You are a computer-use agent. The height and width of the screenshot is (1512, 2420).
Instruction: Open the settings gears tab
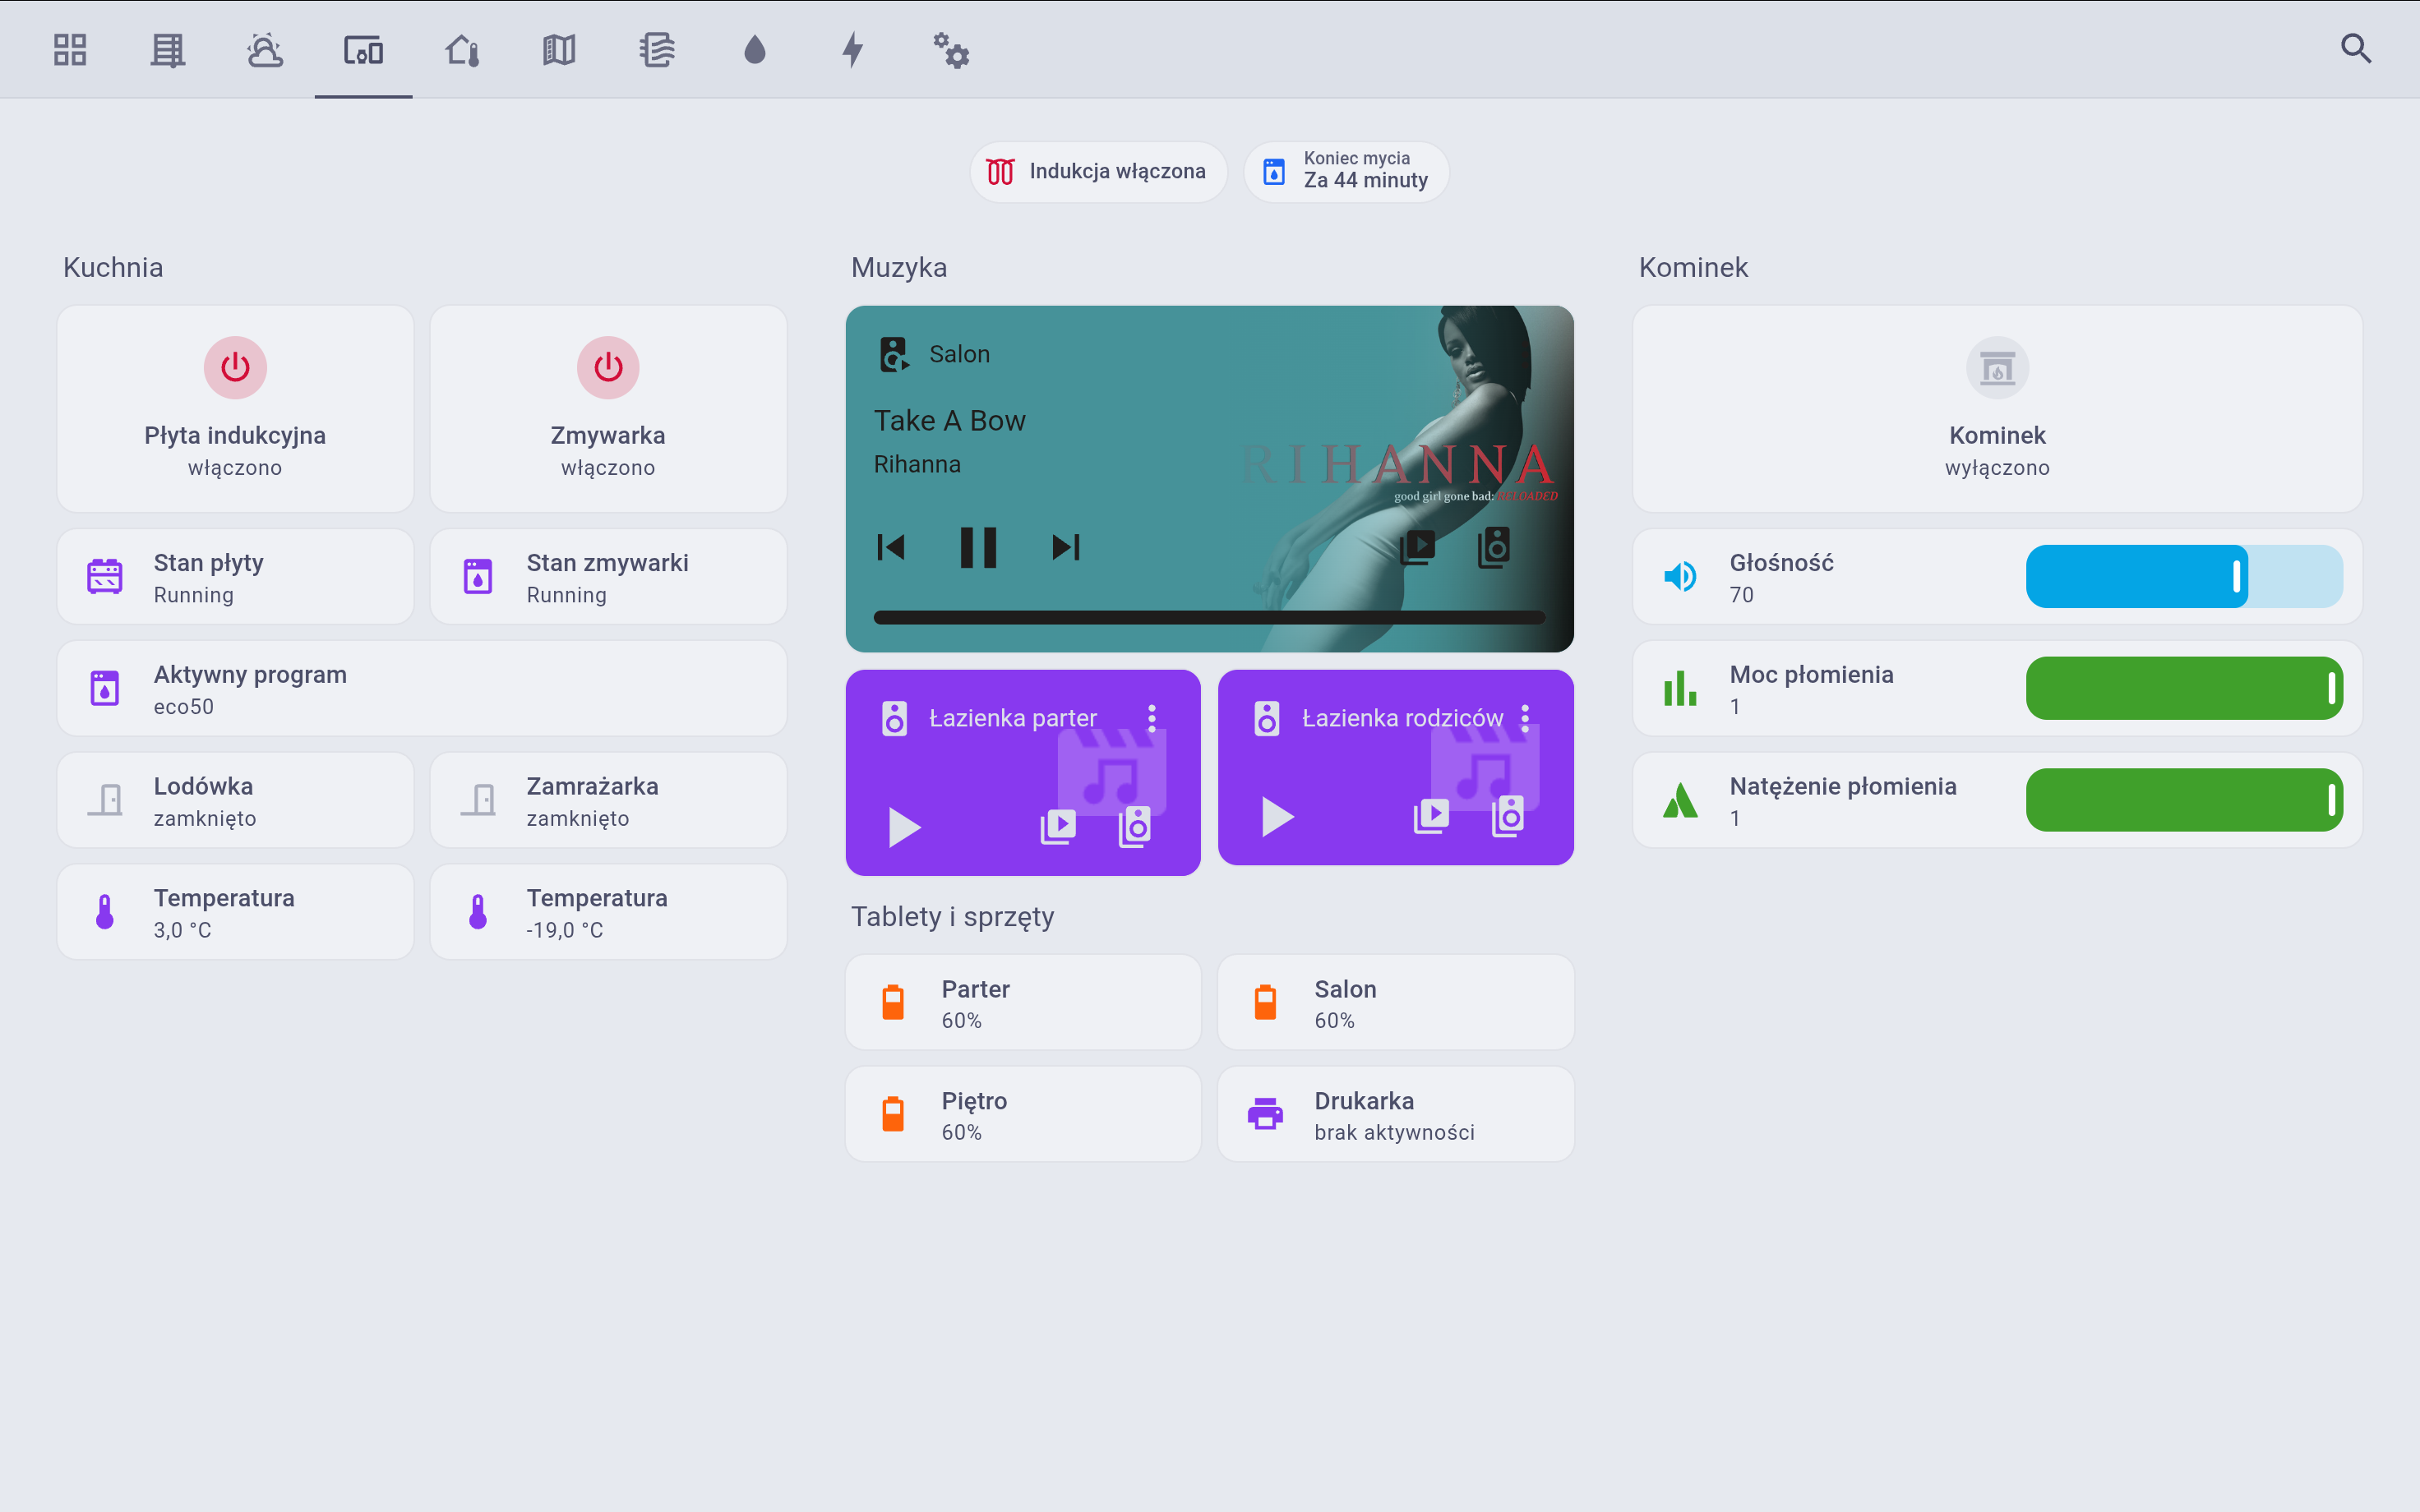point(951,50)
